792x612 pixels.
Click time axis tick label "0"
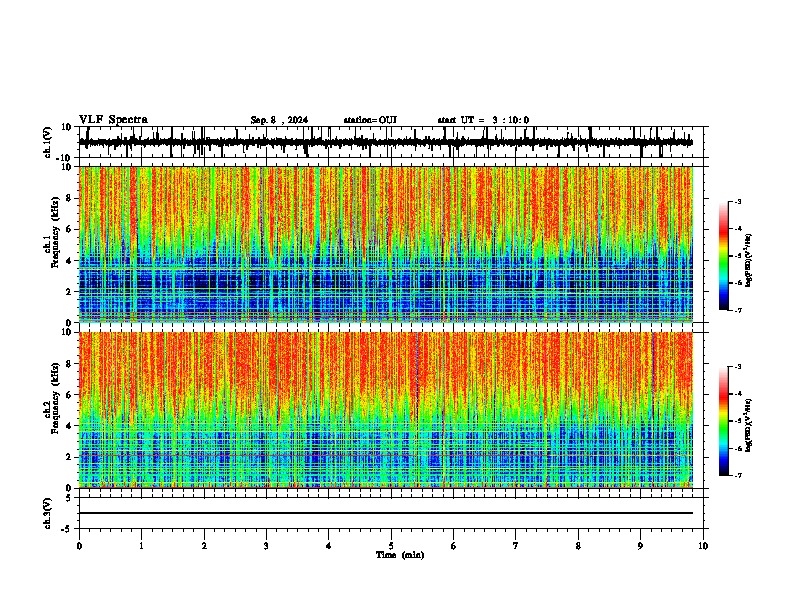[79, 546]
